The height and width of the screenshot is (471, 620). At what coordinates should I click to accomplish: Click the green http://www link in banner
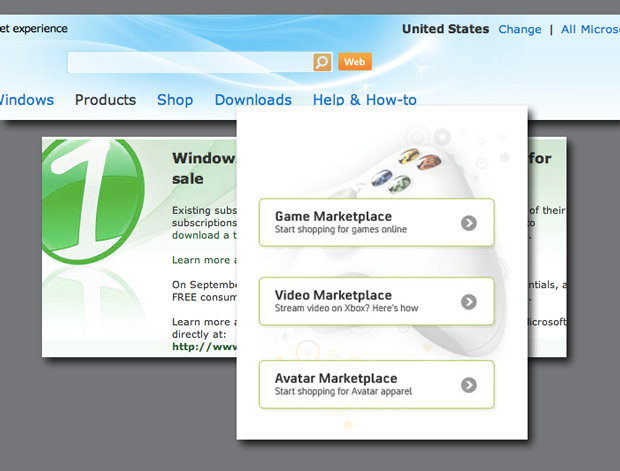[204, 347]
